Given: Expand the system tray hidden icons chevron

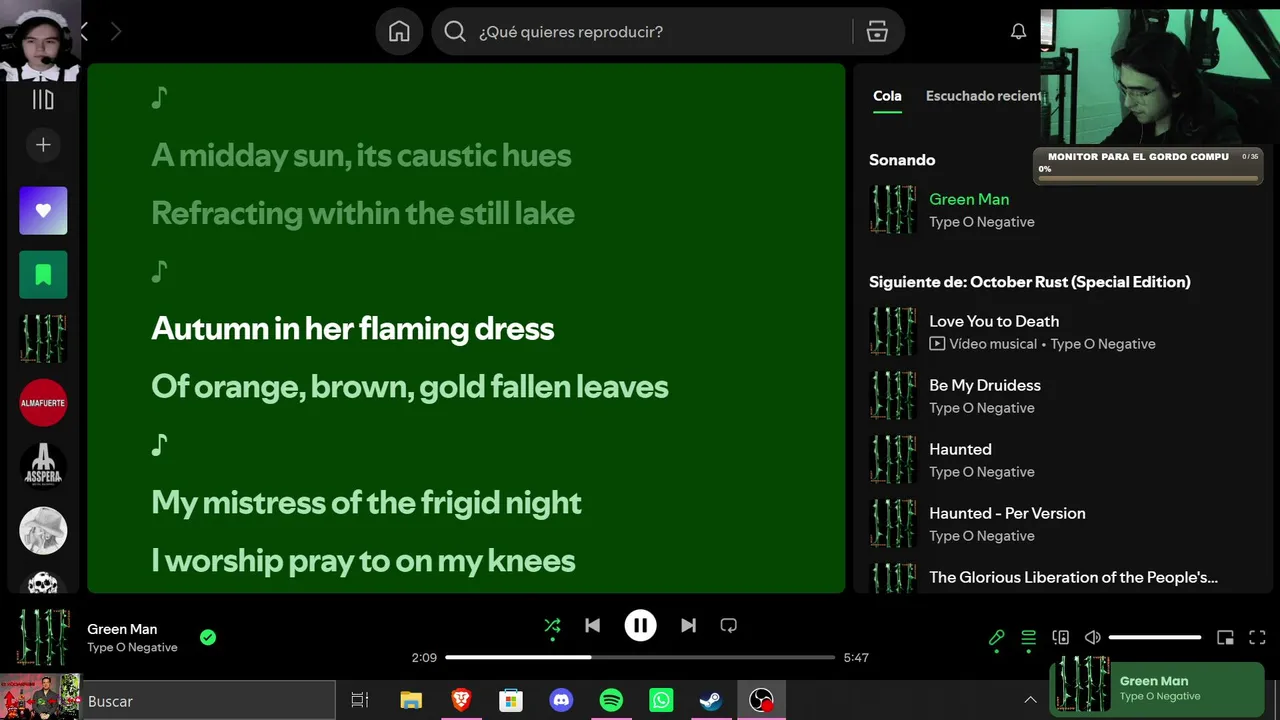Looking at the screenshot, I should [1030, 700].
